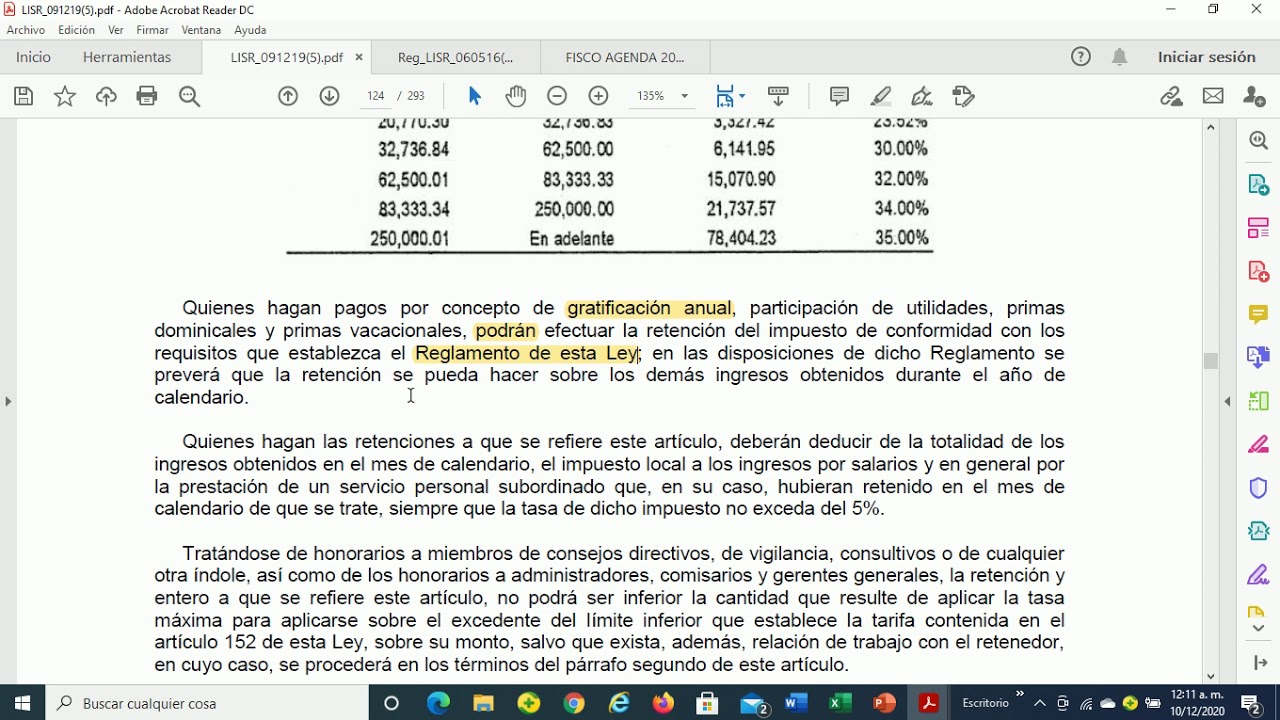Open the Edición menu
The height and width of the screenshot is (720, 1280).
coord(76,30)
